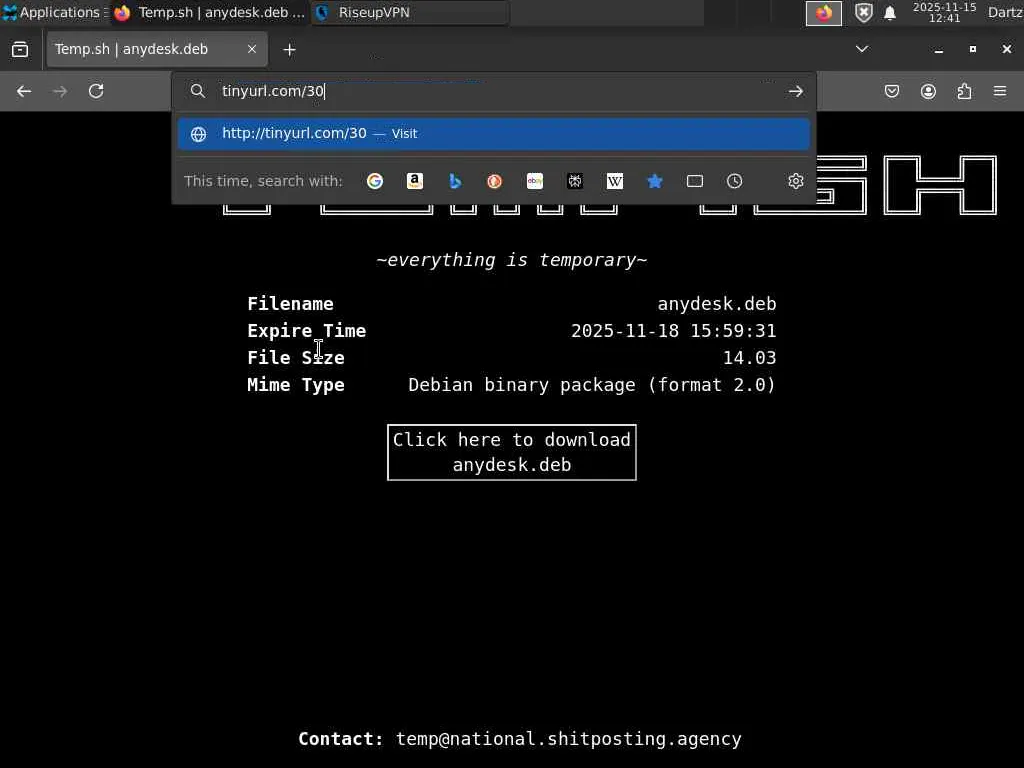Select the tinyurl.com/30 Visit suggestion
1024x768 pixels.
[x=494, y=133]
